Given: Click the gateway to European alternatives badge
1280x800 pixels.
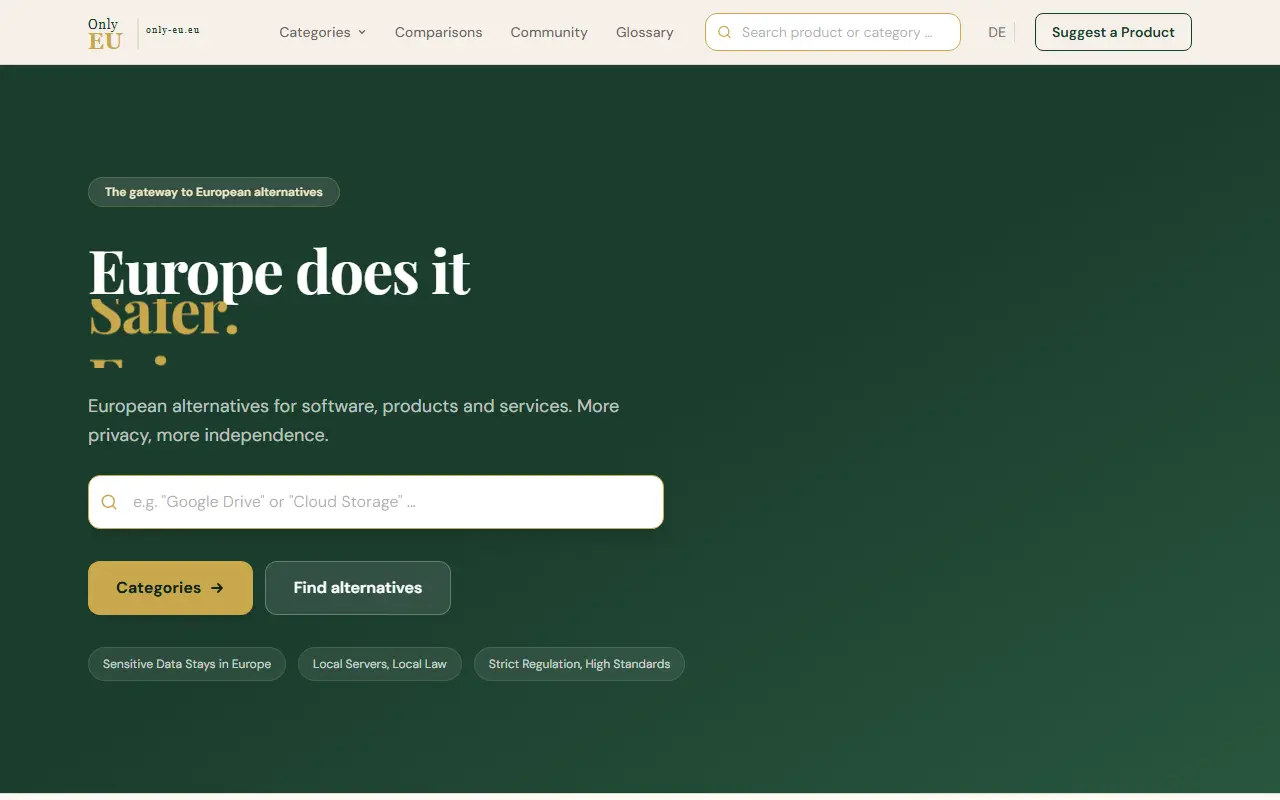Looking at the screenshot, I should tap(214, 192).
